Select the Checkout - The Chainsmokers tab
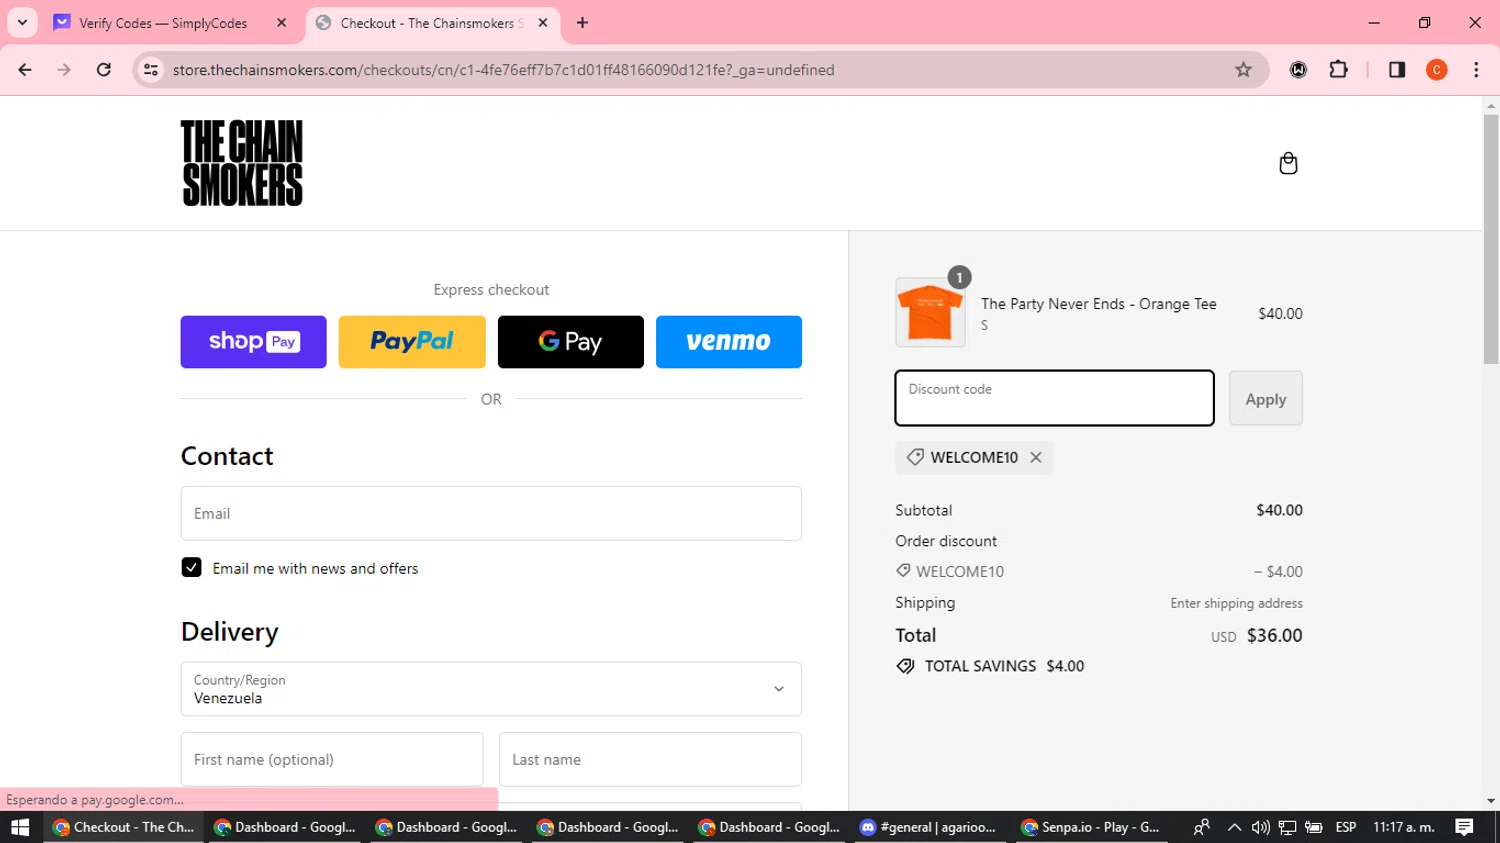Screen dimensions: 1500x843 [430, 22]
